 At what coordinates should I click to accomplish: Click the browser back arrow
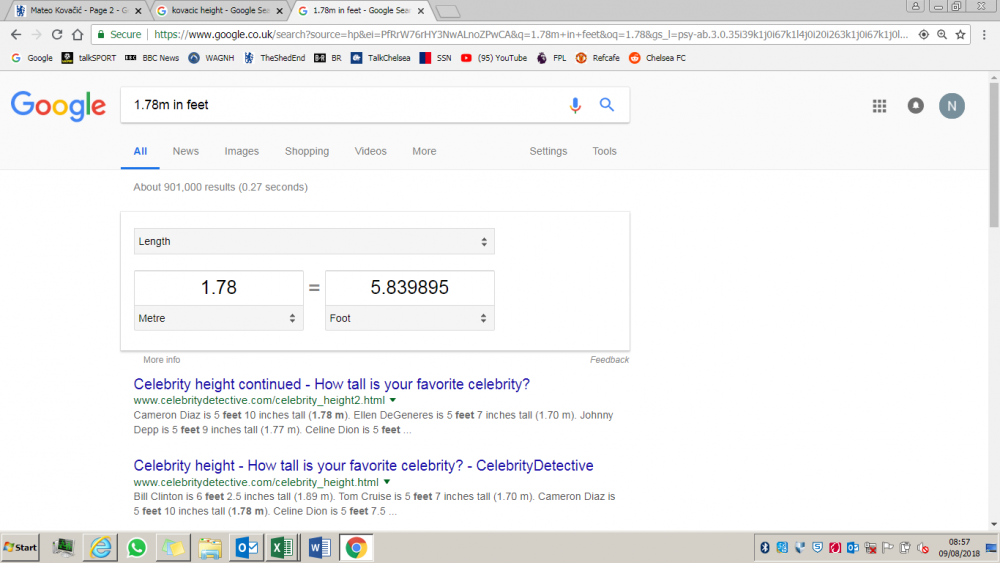[16, 34]
